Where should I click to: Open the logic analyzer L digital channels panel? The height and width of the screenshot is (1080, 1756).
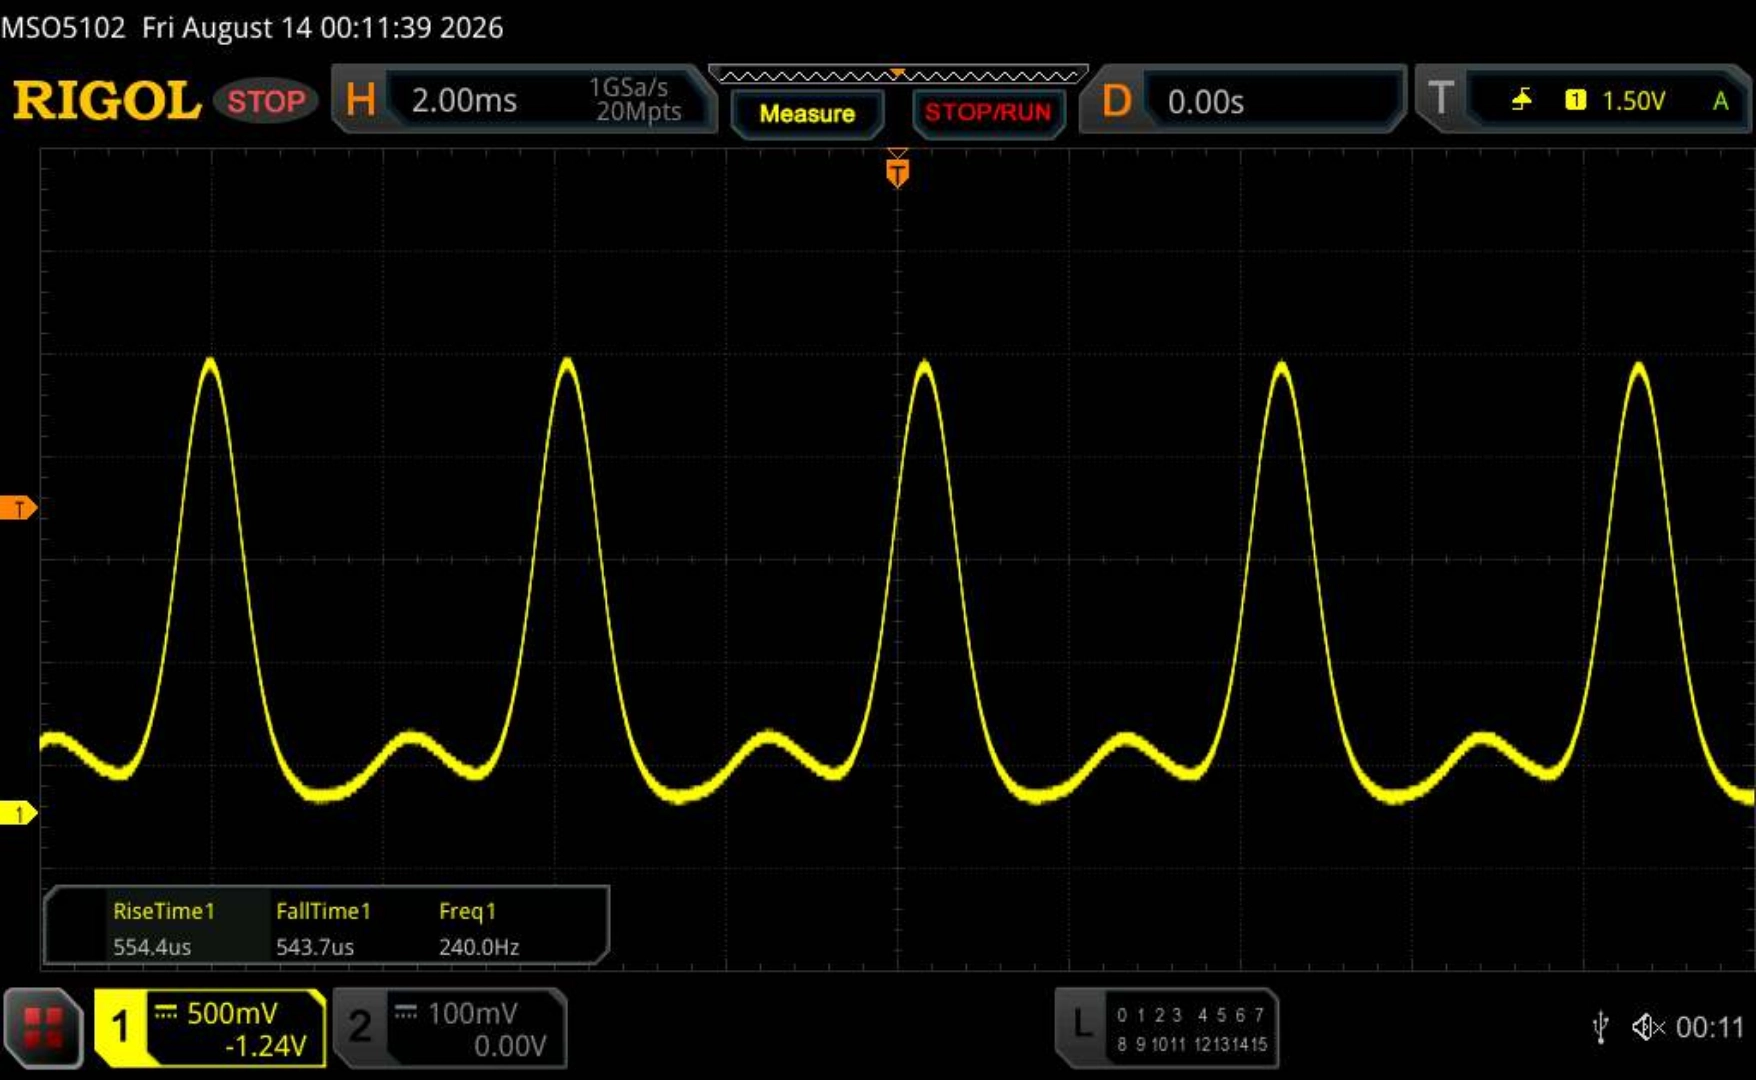1166,1028
